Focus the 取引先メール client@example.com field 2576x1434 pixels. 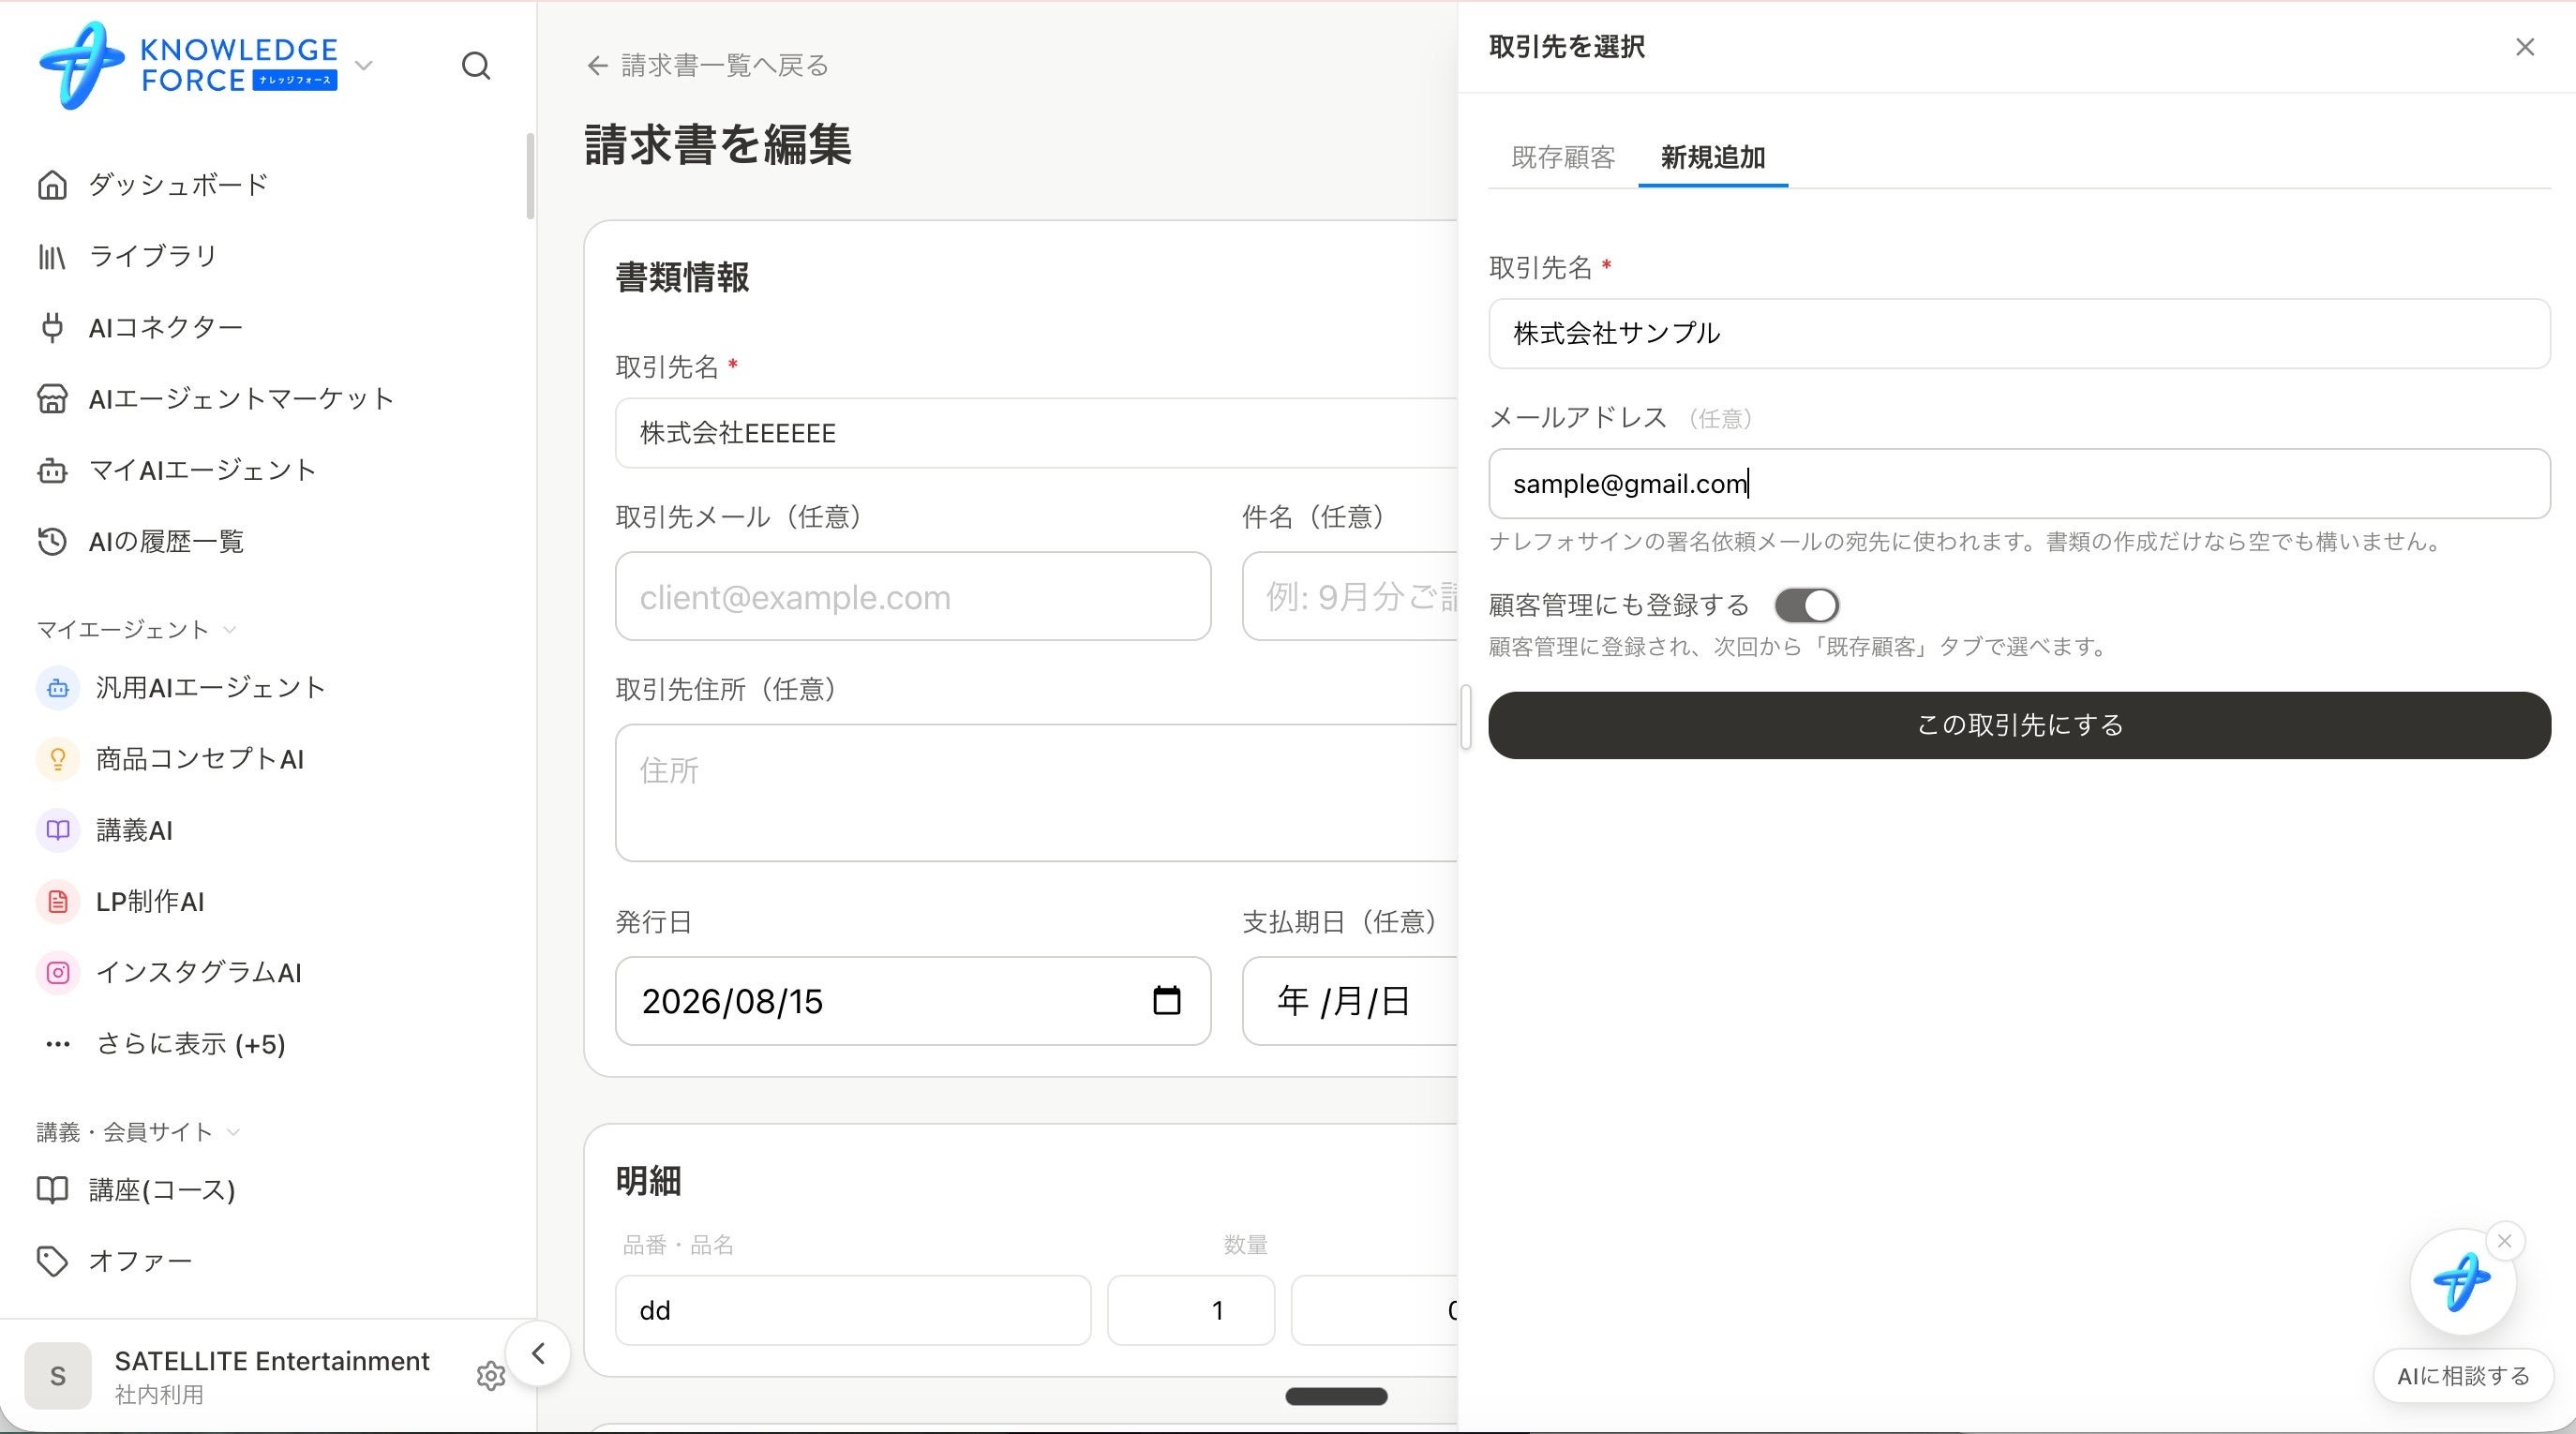(x=913, y=597)
